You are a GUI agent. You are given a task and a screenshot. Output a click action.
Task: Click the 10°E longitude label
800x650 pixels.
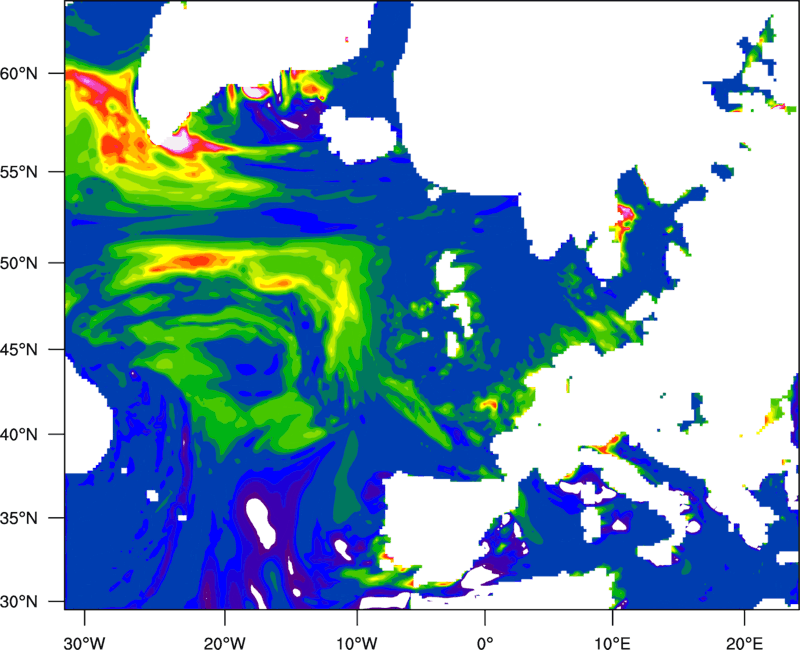pyautogui.click(x=612, y=643)
